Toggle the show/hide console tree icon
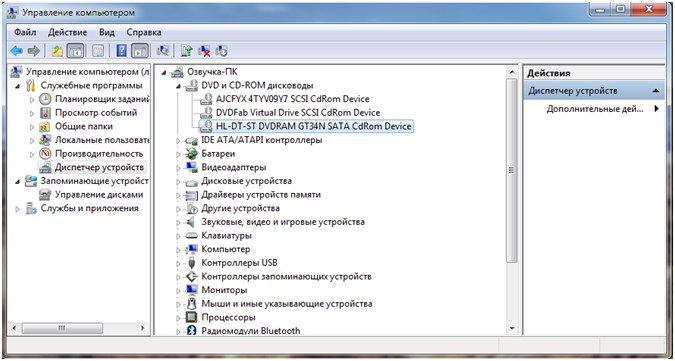 pyautogui.click(x=76, y=51)
